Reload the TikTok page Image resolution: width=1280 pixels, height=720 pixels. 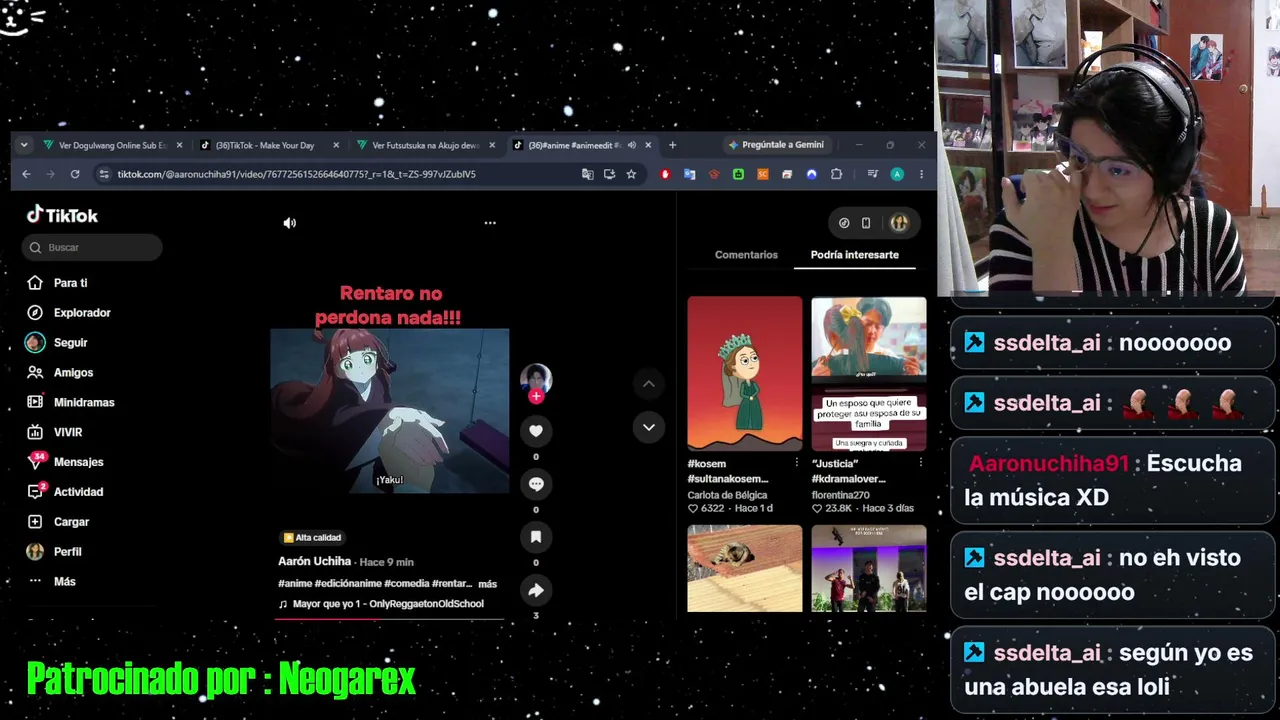click(75, 174)
